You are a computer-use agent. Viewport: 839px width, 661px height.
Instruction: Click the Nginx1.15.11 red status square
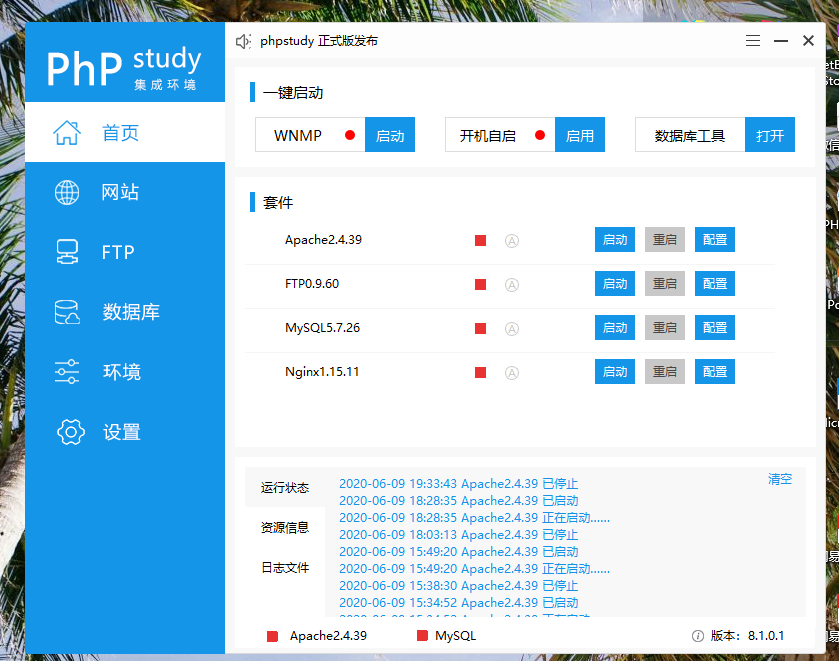click(480, 372)
